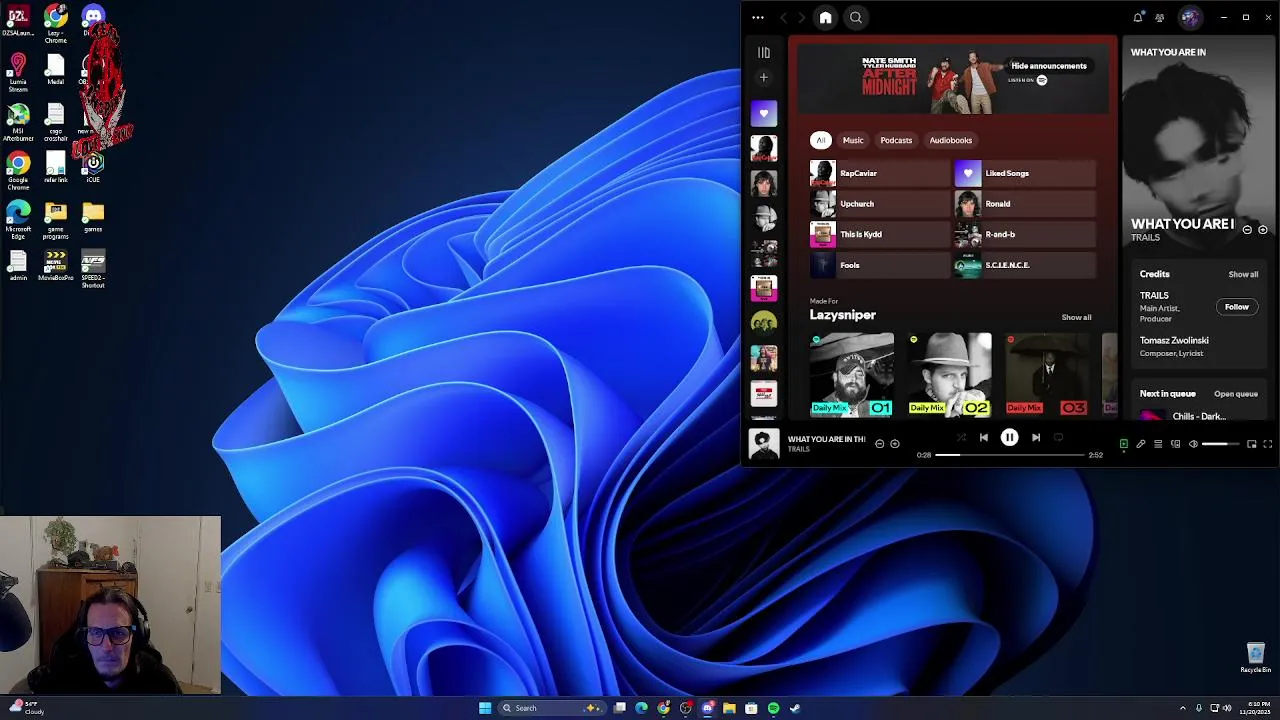
Task: Mute Spotify with speaker icon
Action: pos(1193,444)
